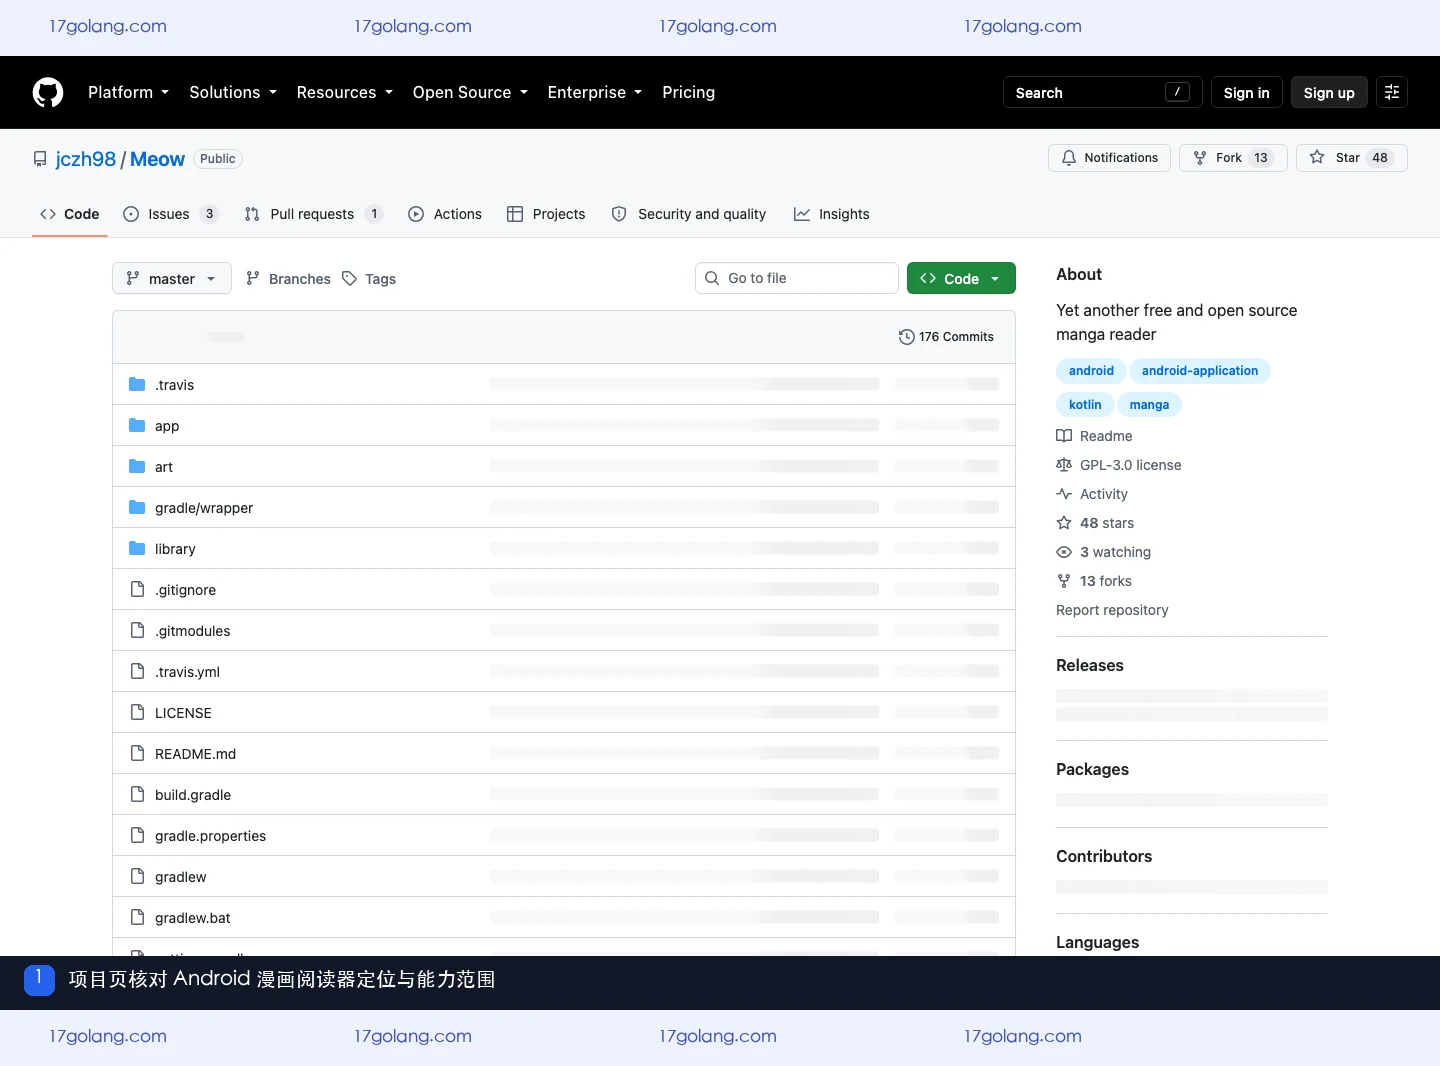Screen dimensions: 1440x1066
Task: Open the gradle.properties file
Action: [x=210, y=836]
